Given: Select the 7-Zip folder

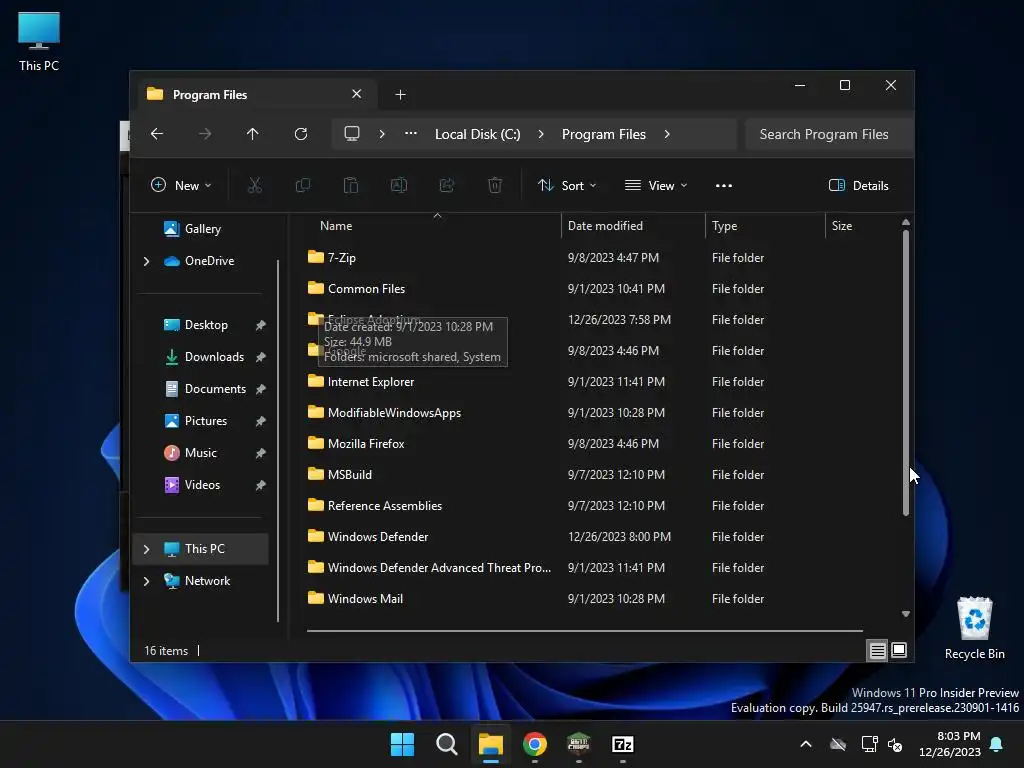Looking at the screenshot, I should coord(342,257).
